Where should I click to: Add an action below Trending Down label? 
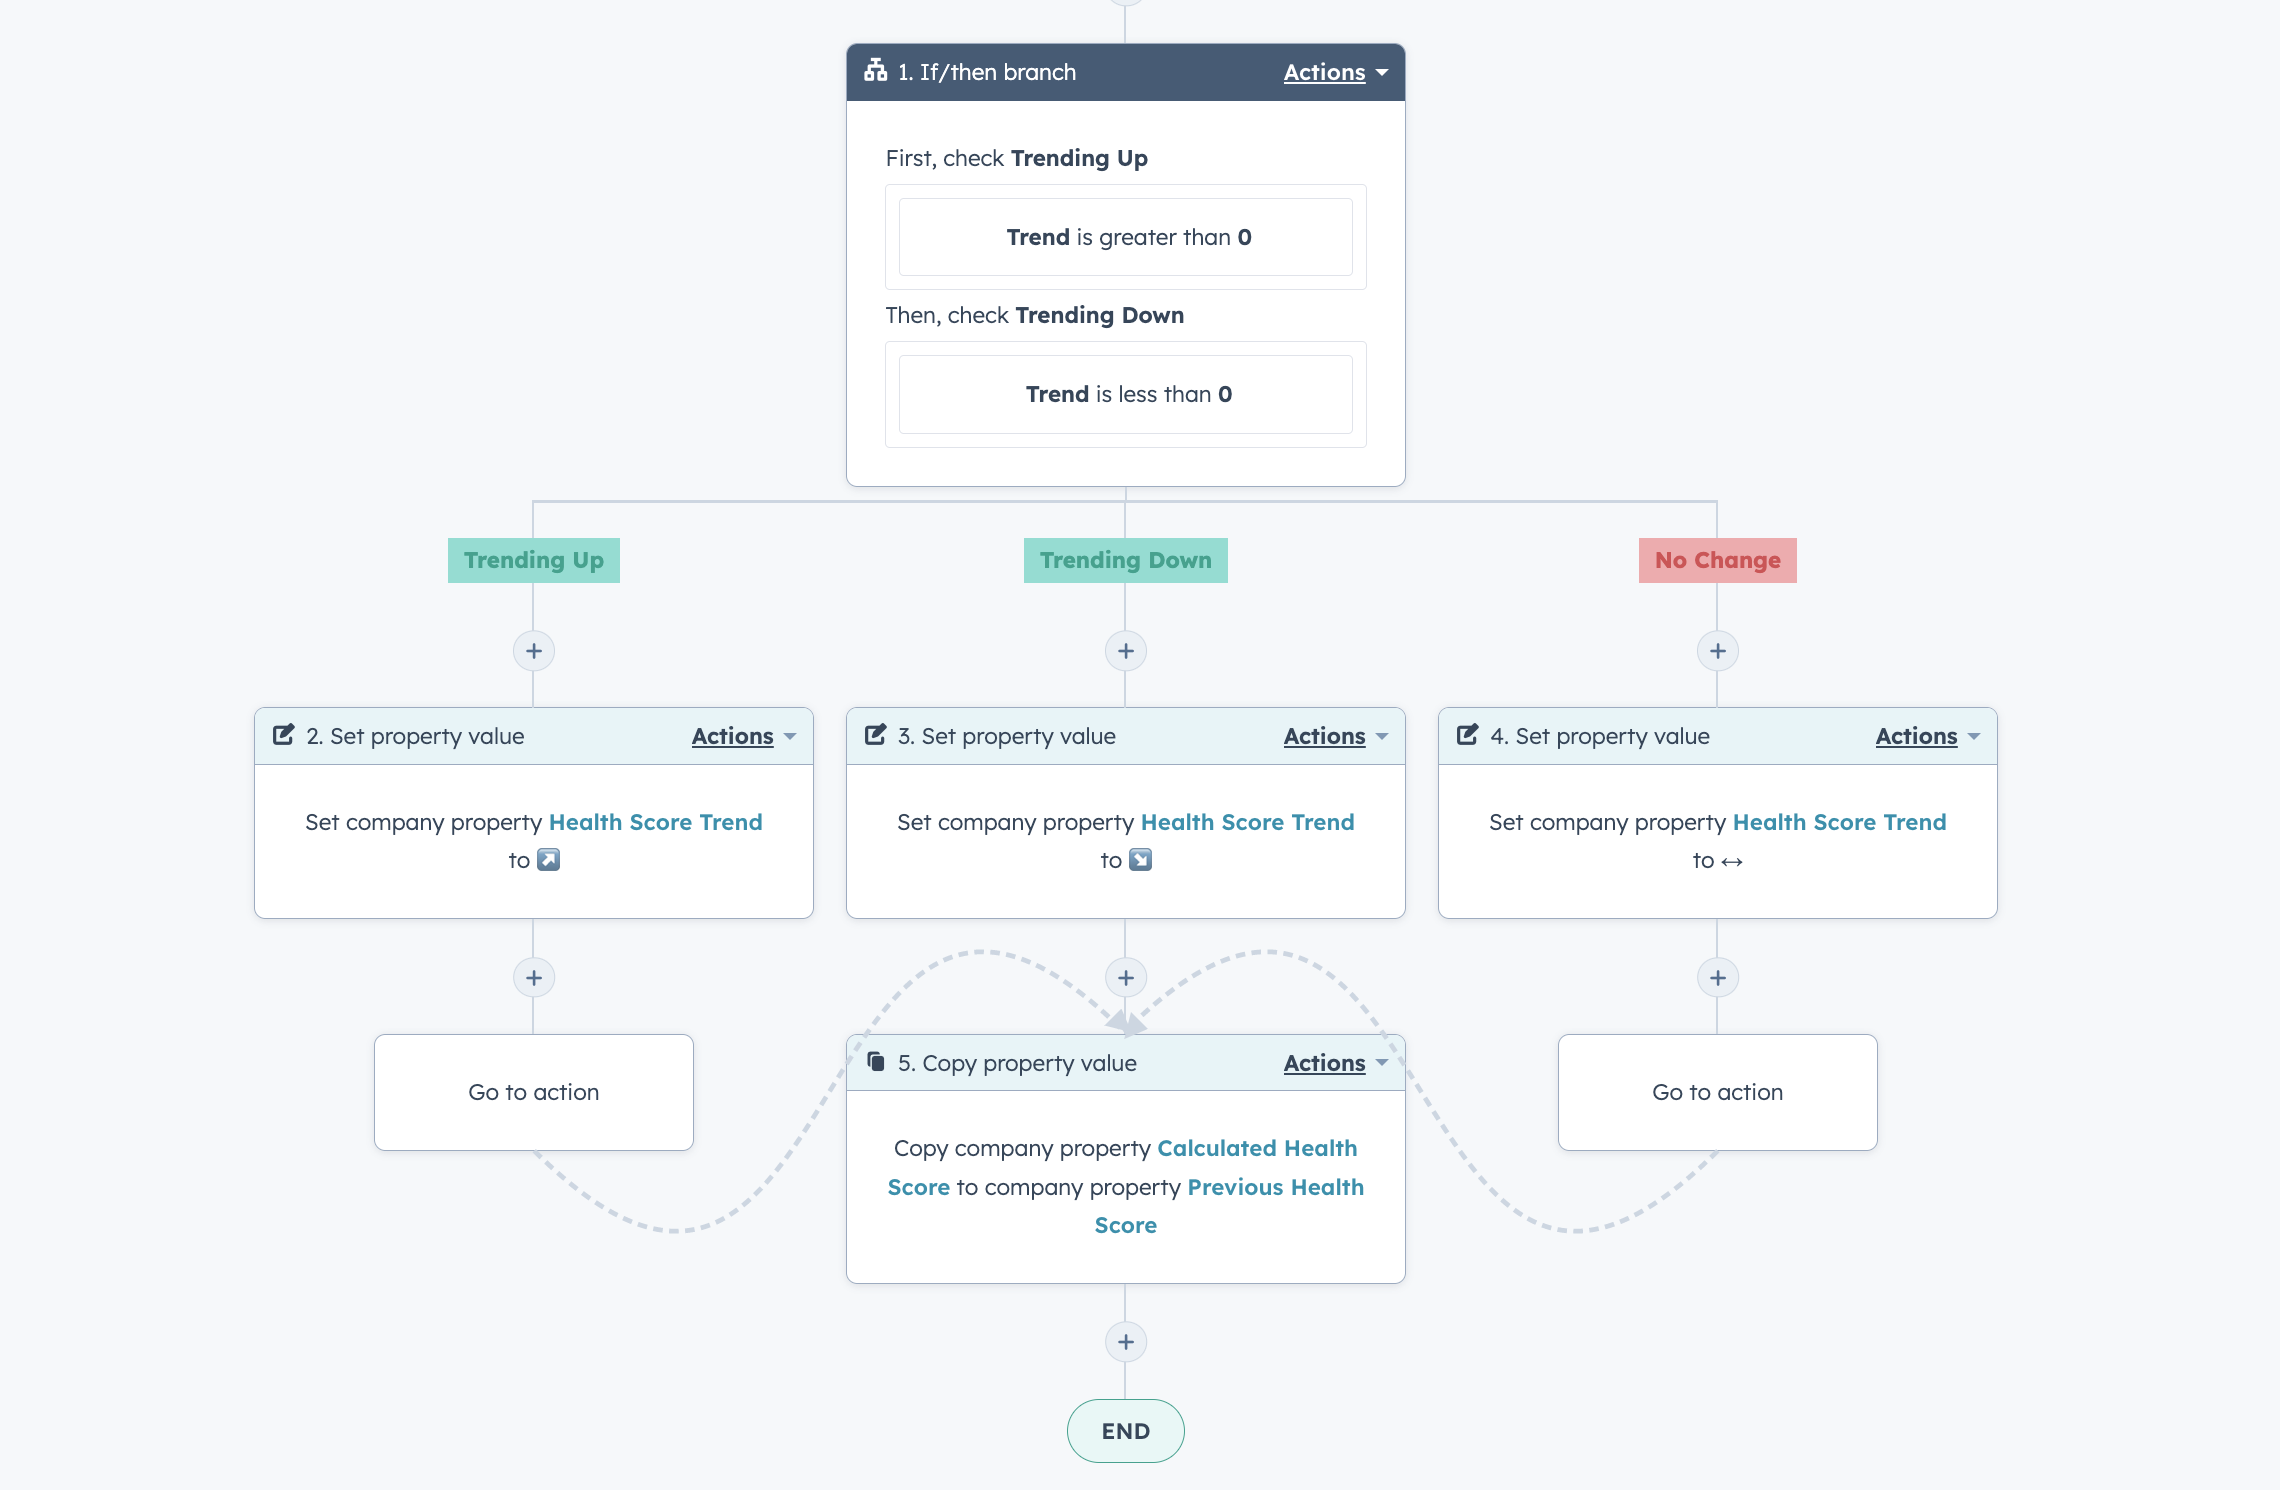pyautogui.click(x=1126, y=651)
